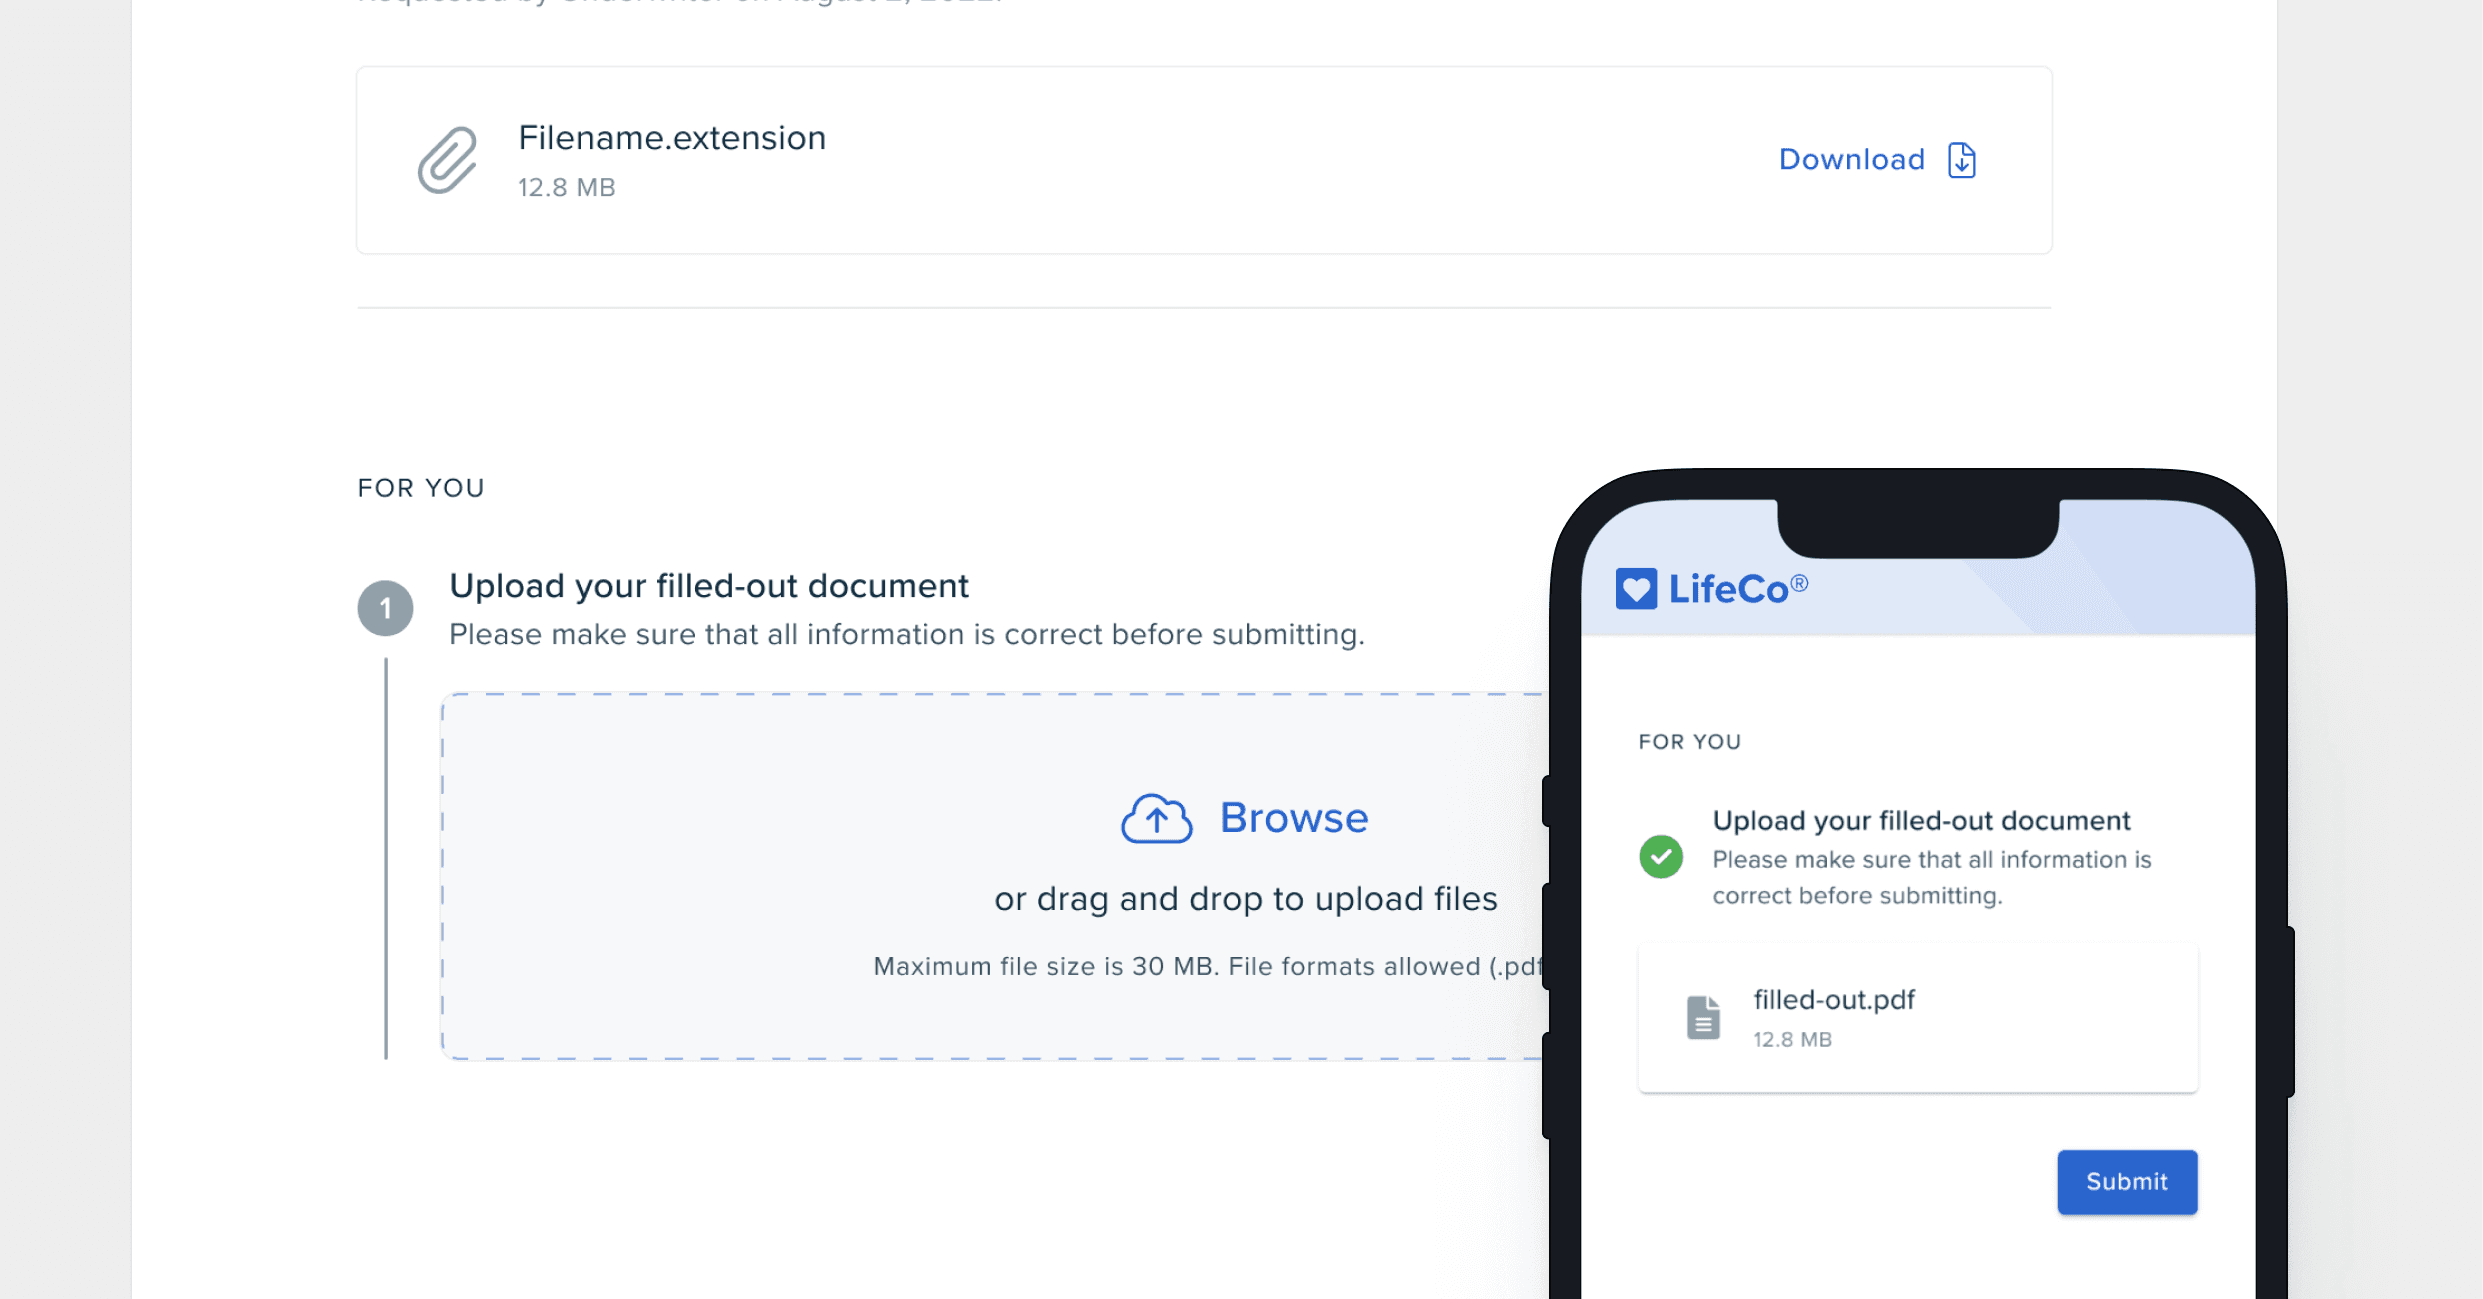Click the desktop Upload your filled-out document heading

709,586
